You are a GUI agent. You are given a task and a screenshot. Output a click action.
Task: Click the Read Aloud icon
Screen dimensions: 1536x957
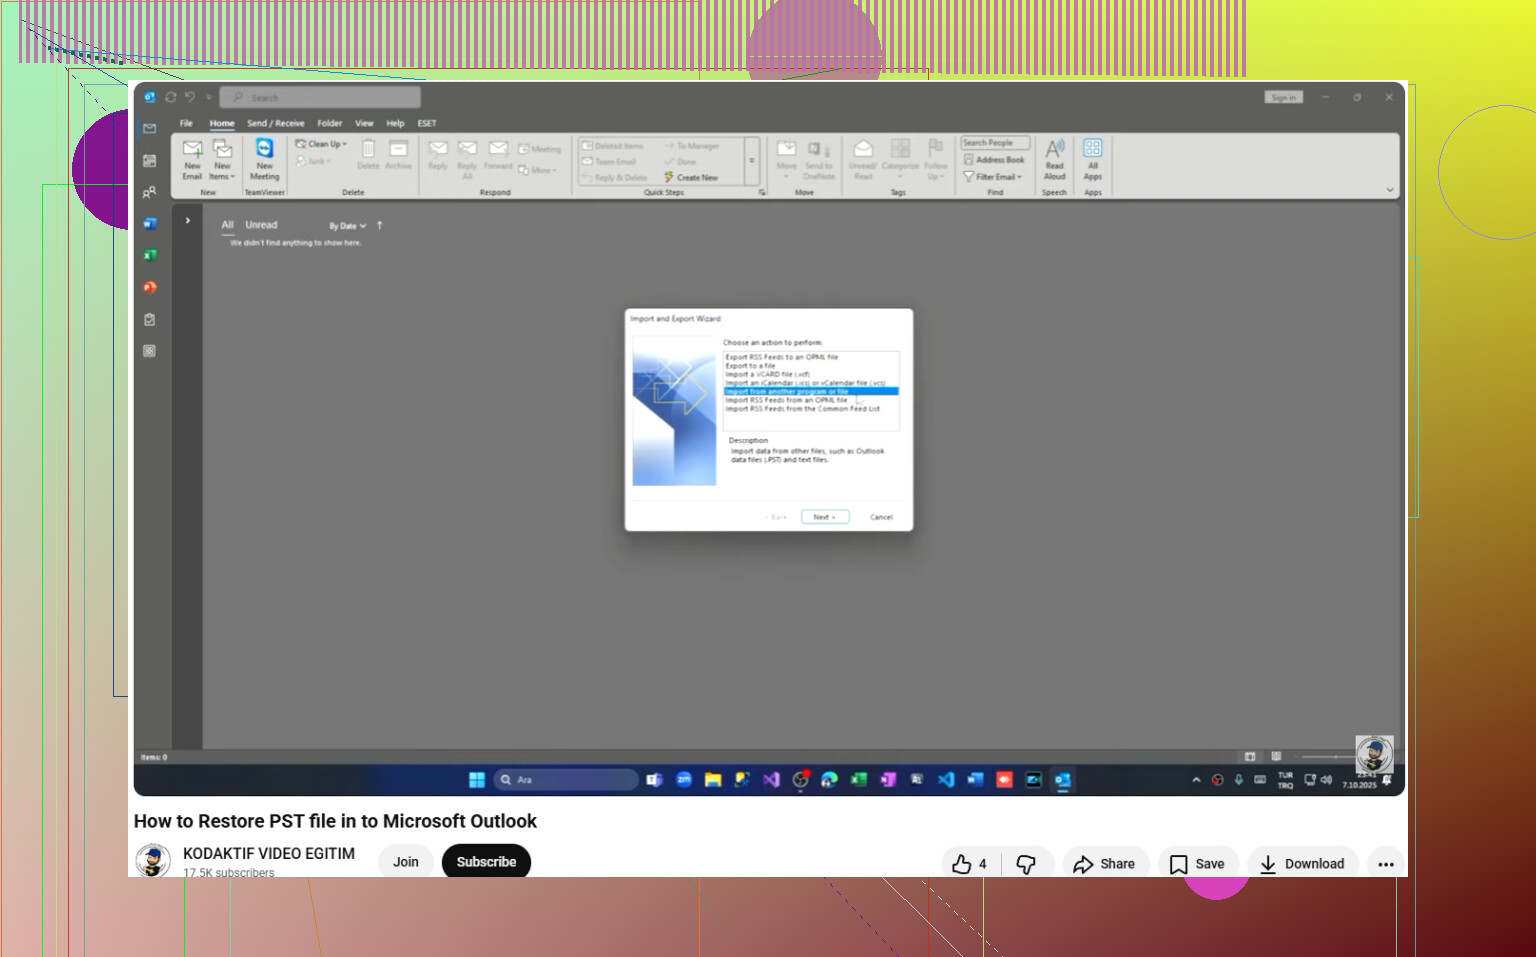(1055, 159)
